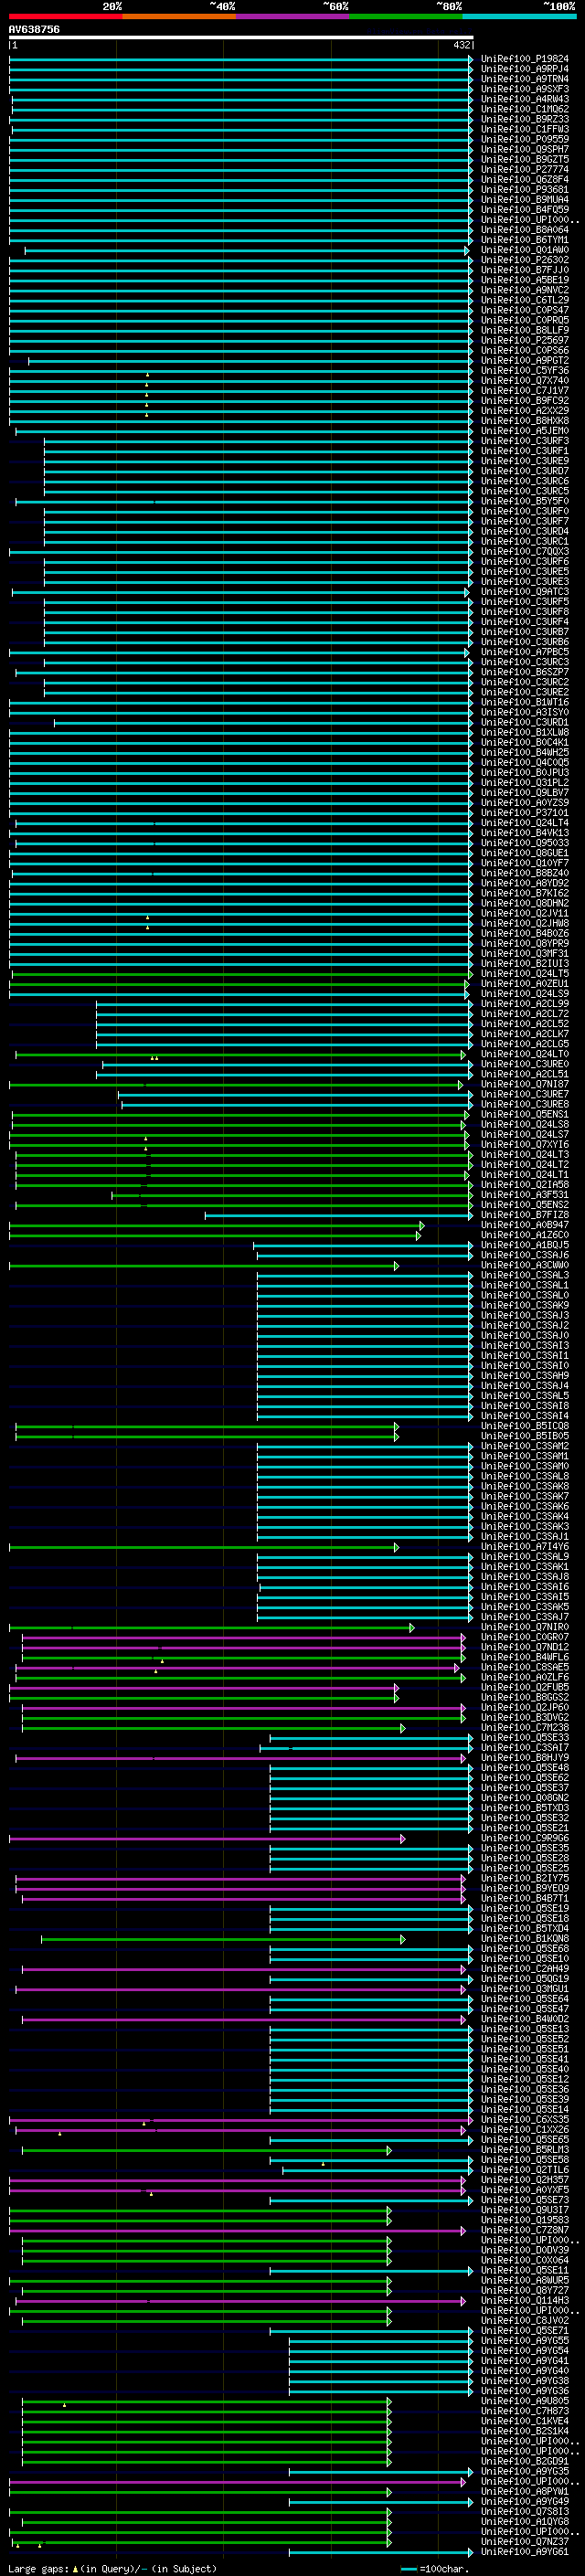The height and width of the screenshot is (2576, 585).
Task: Open hit UniRef100_P19824
Action: click(525, 59)
